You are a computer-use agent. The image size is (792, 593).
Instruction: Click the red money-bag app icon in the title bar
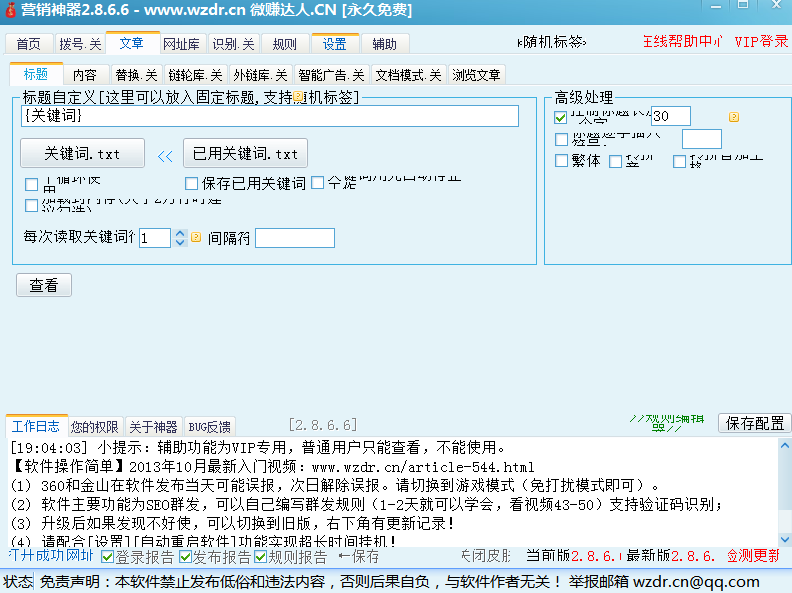[11, 9]
